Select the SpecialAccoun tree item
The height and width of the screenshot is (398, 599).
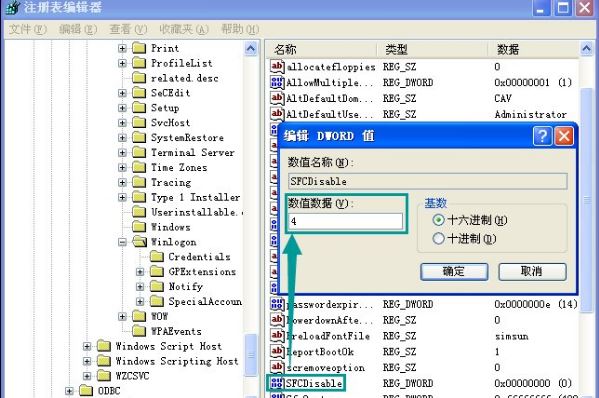pyautogui.click(x=205, y=301)
